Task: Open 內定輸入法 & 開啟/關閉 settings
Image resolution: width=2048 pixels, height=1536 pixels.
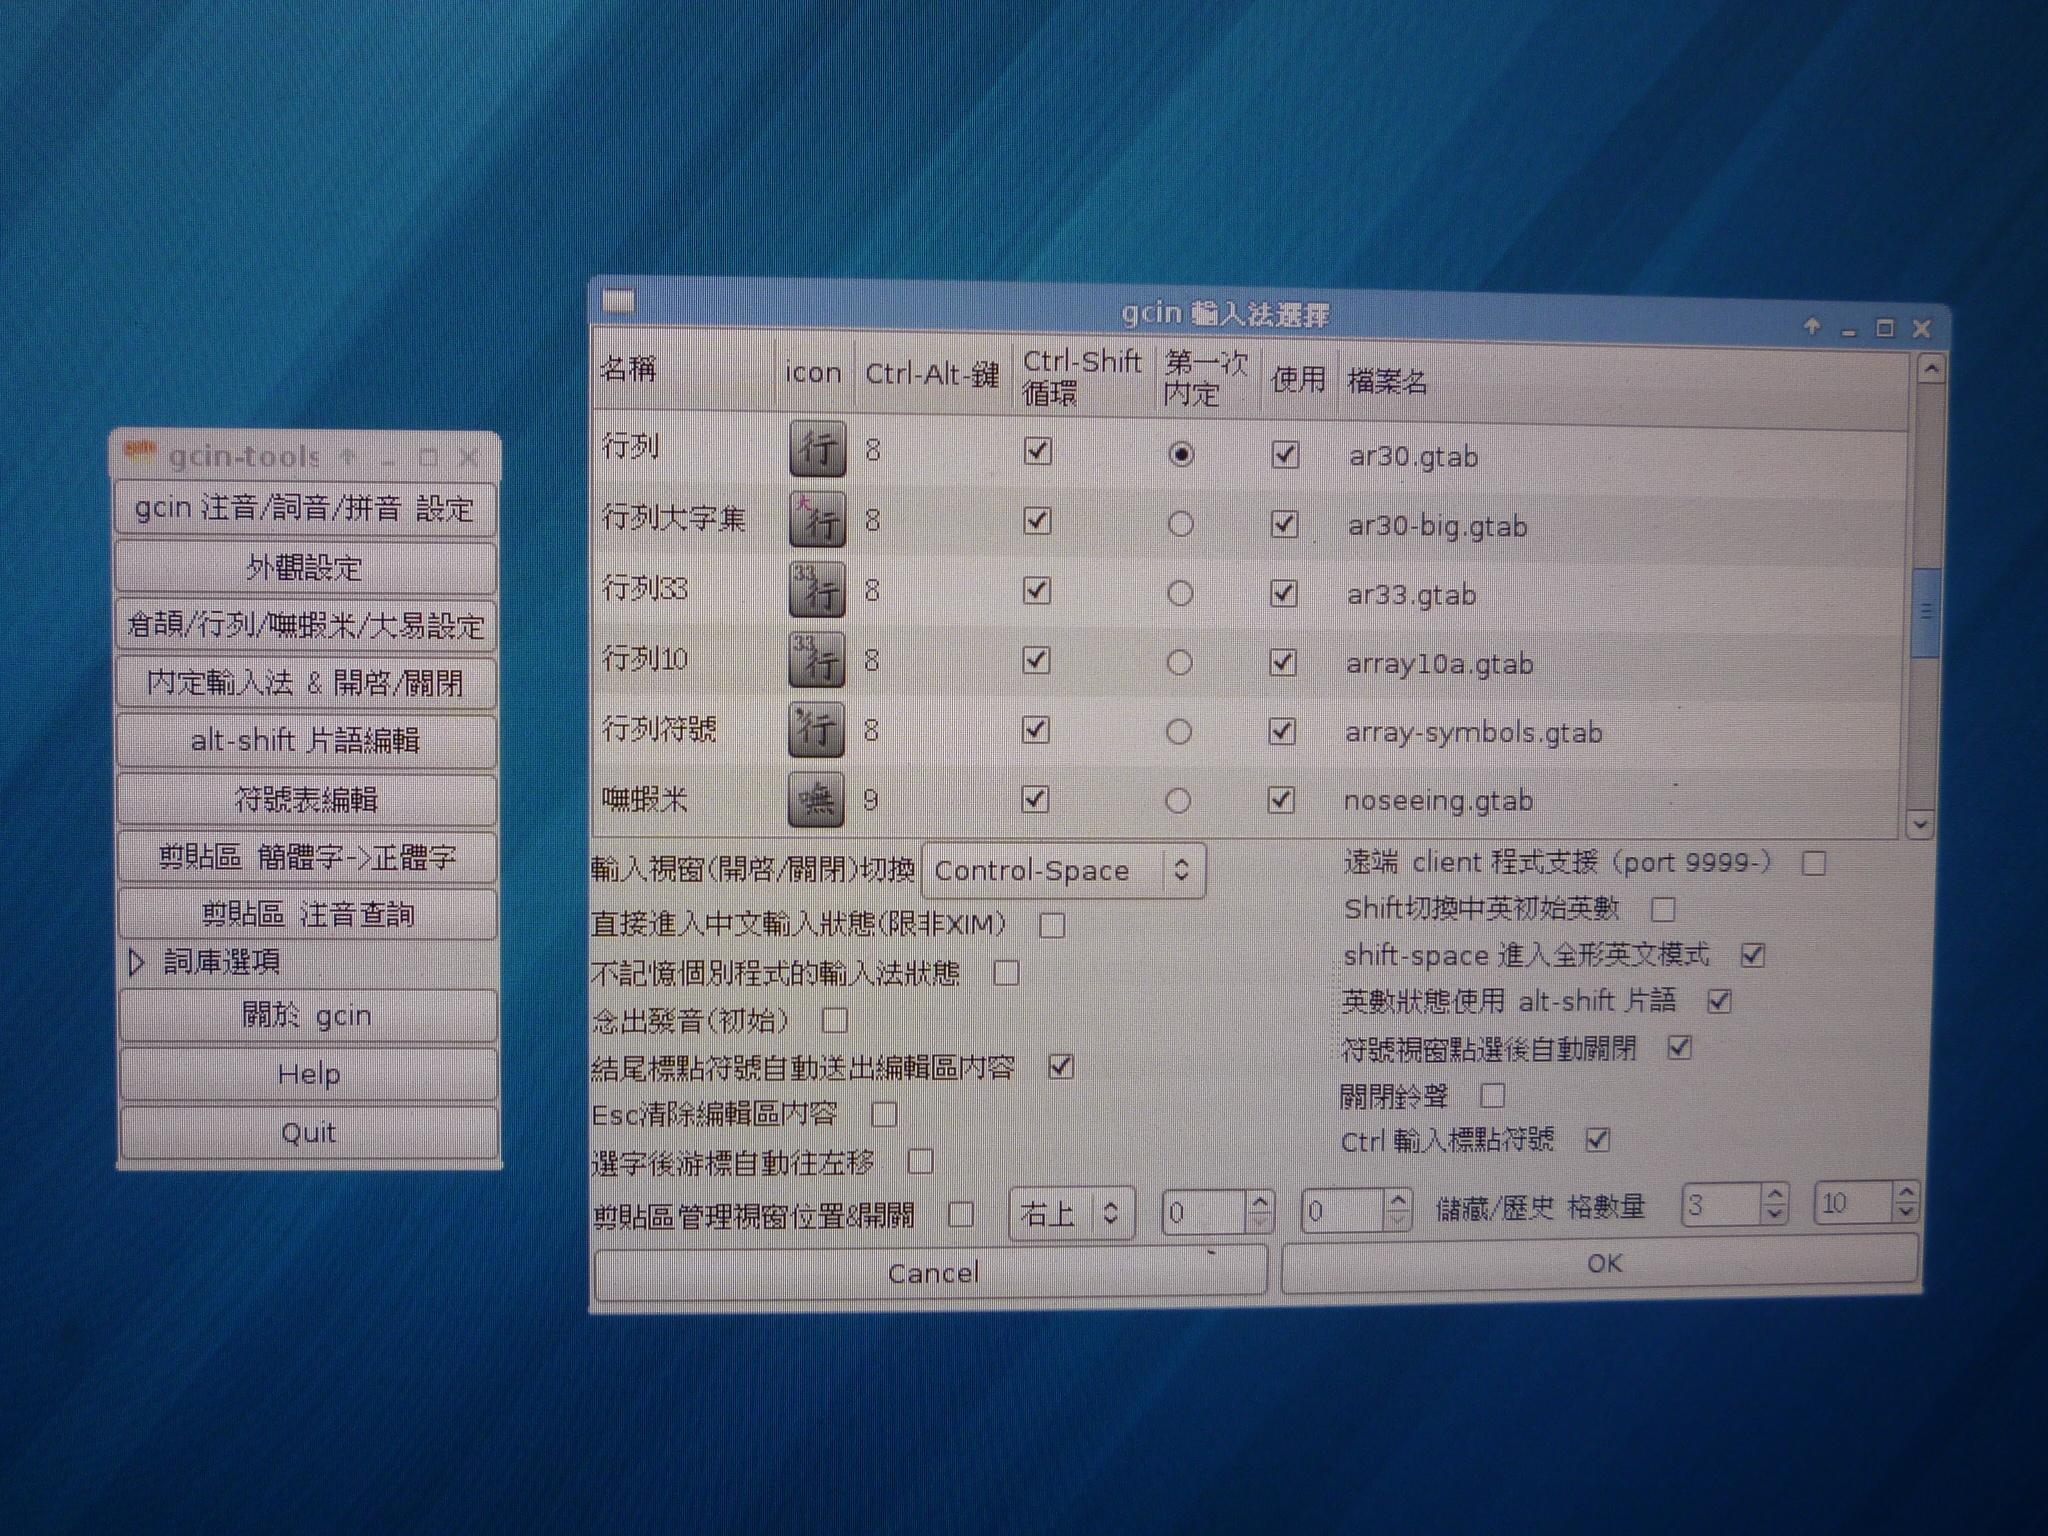Action: [306, 683]
